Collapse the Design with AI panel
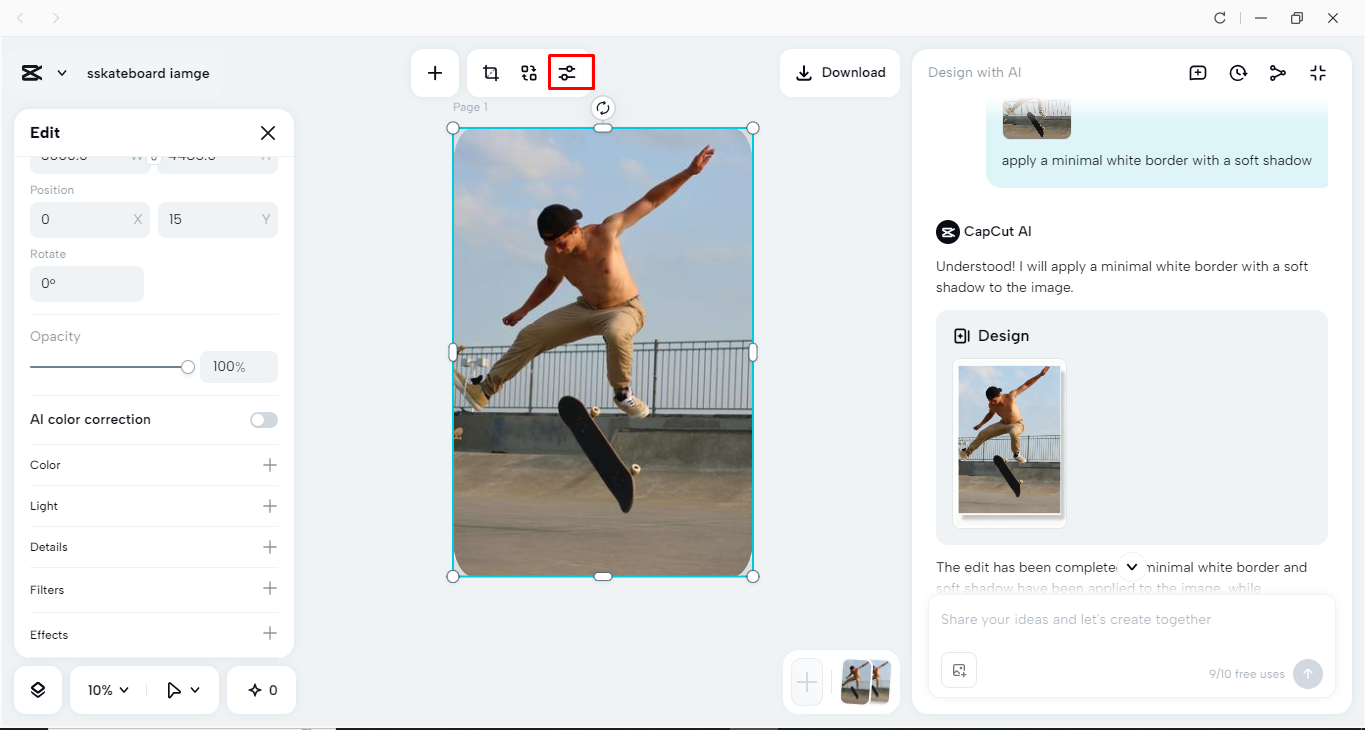This screenshot has width=1365, height=730. pos(1318,72)
